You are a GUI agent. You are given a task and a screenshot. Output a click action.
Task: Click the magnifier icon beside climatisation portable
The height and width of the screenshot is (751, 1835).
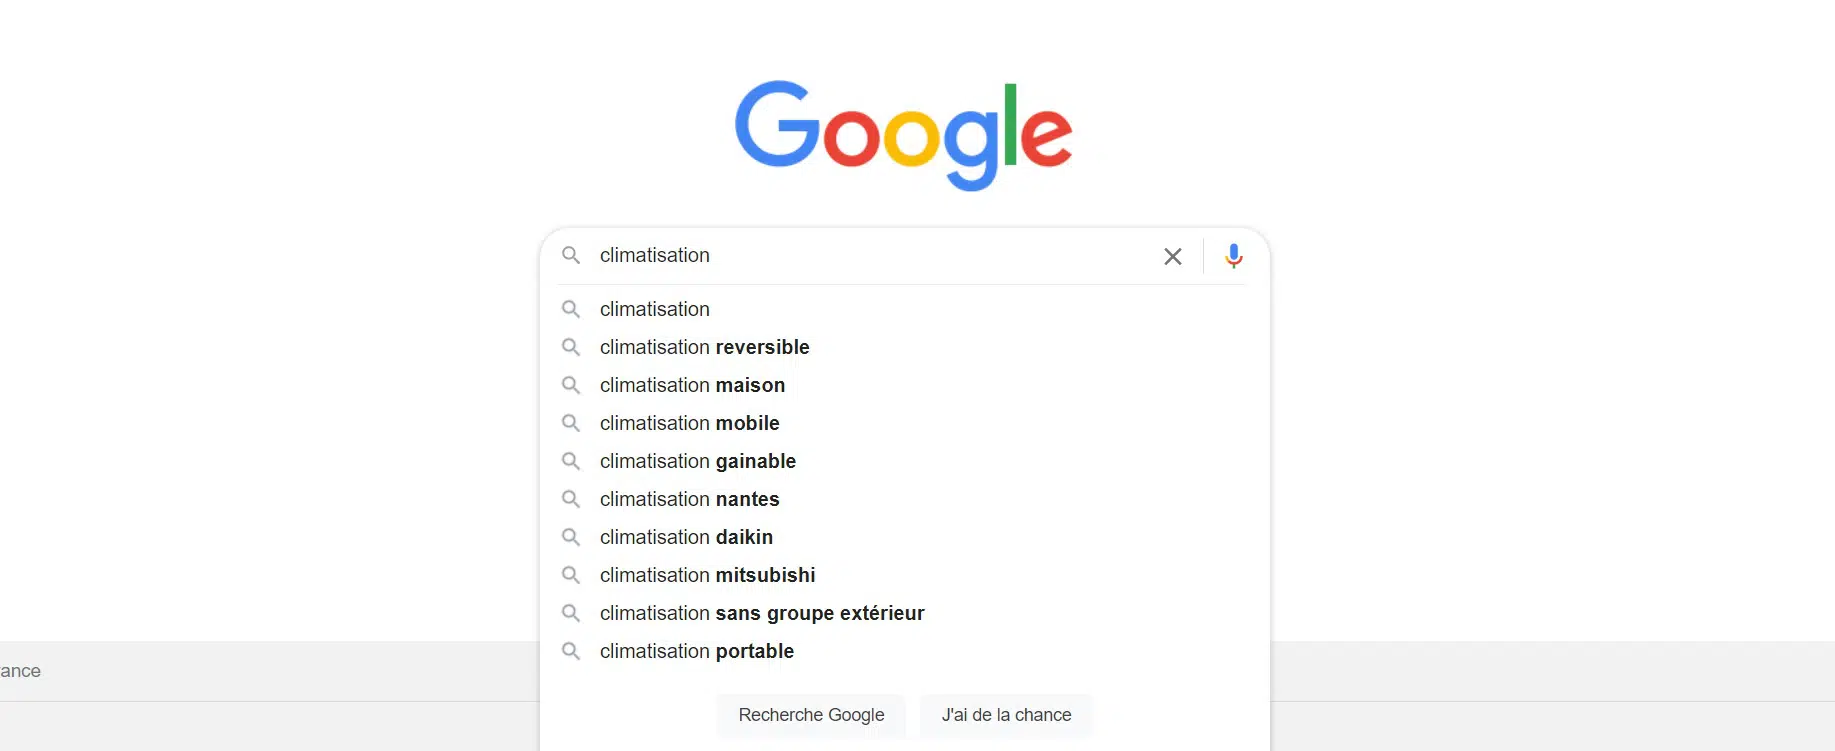click(571, 651)
